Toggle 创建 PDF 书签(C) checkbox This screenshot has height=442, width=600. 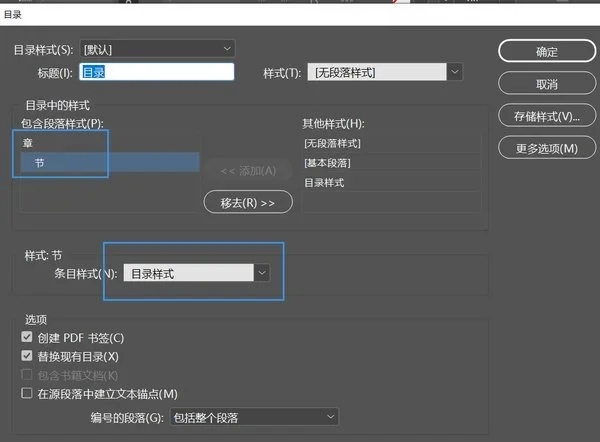pos(27,337)
